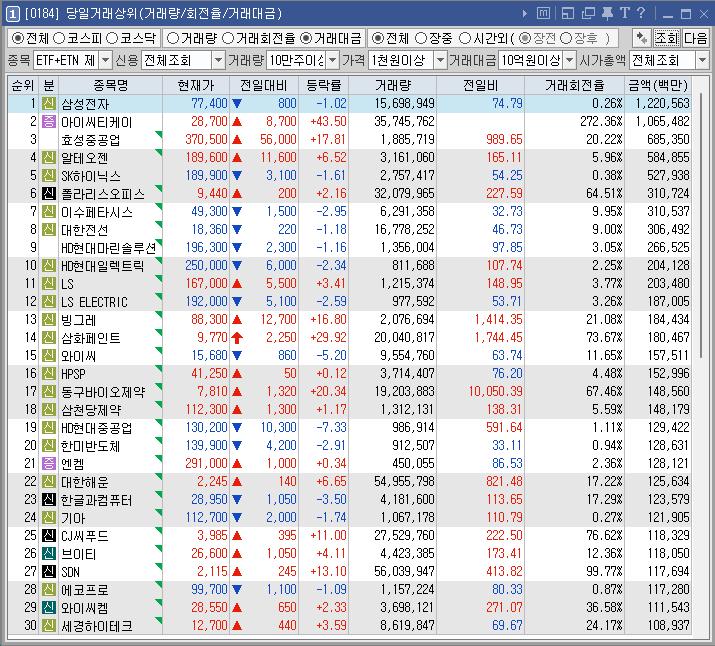Click the 등락률 column header
Screen dimensions: 715x646
pos(323,85)
